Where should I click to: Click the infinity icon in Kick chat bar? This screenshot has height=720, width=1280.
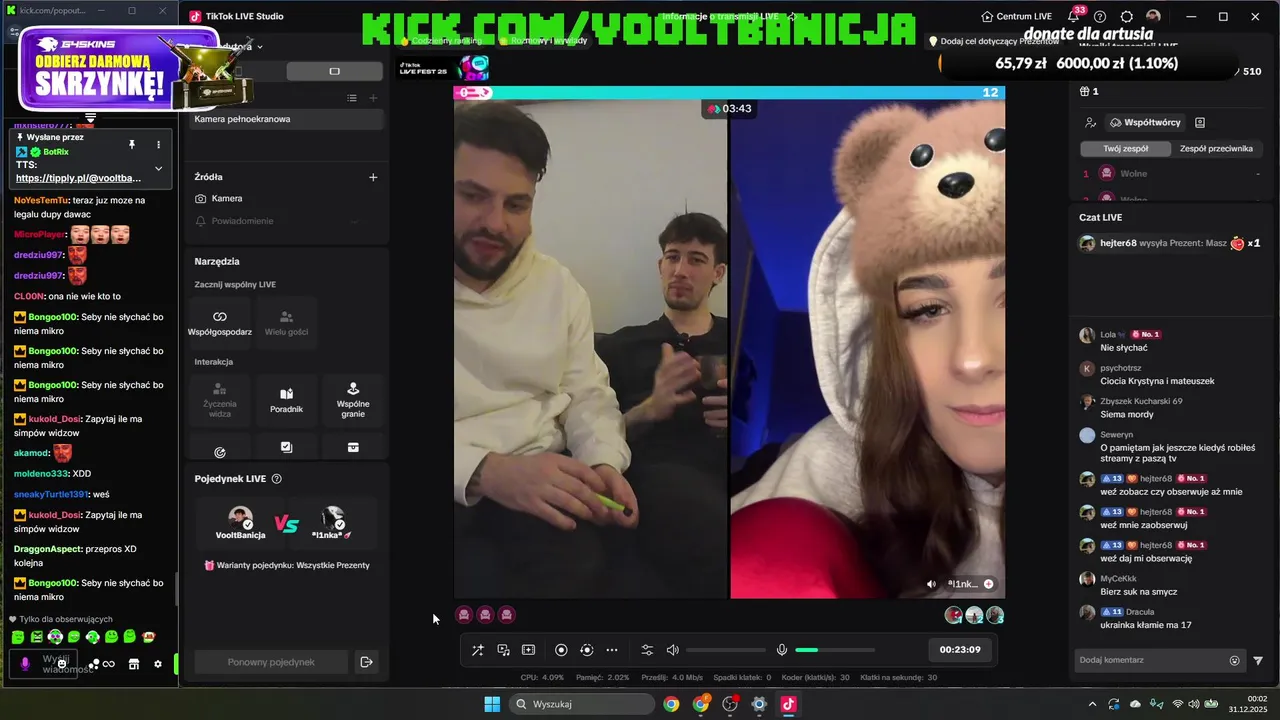click(108, 664)
